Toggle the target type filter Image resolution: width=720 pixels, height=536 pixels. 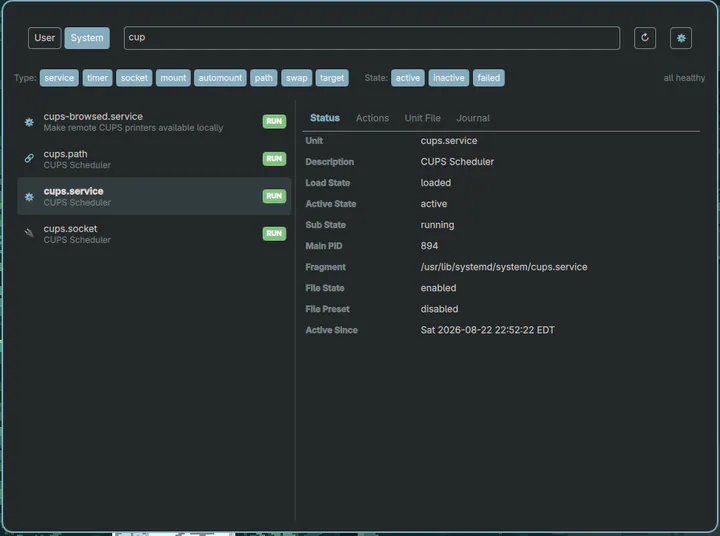click(x=332, y=78)
